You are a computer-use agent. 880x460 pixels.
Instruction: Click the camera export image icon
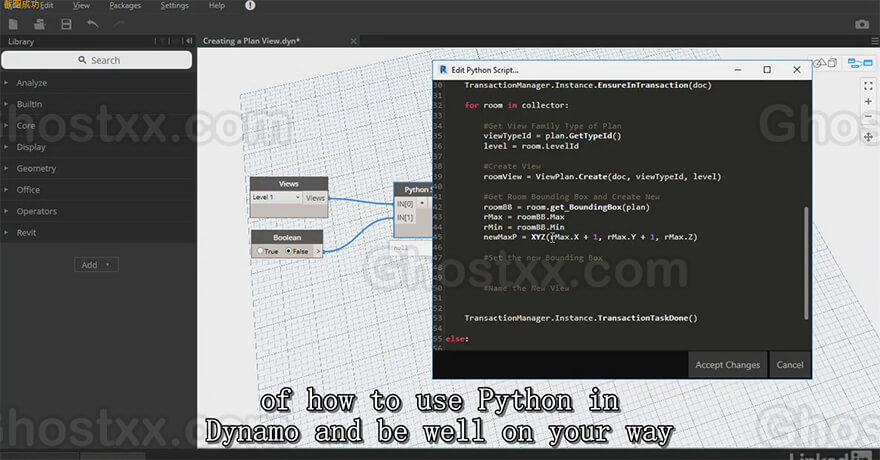tap(862, 24)
